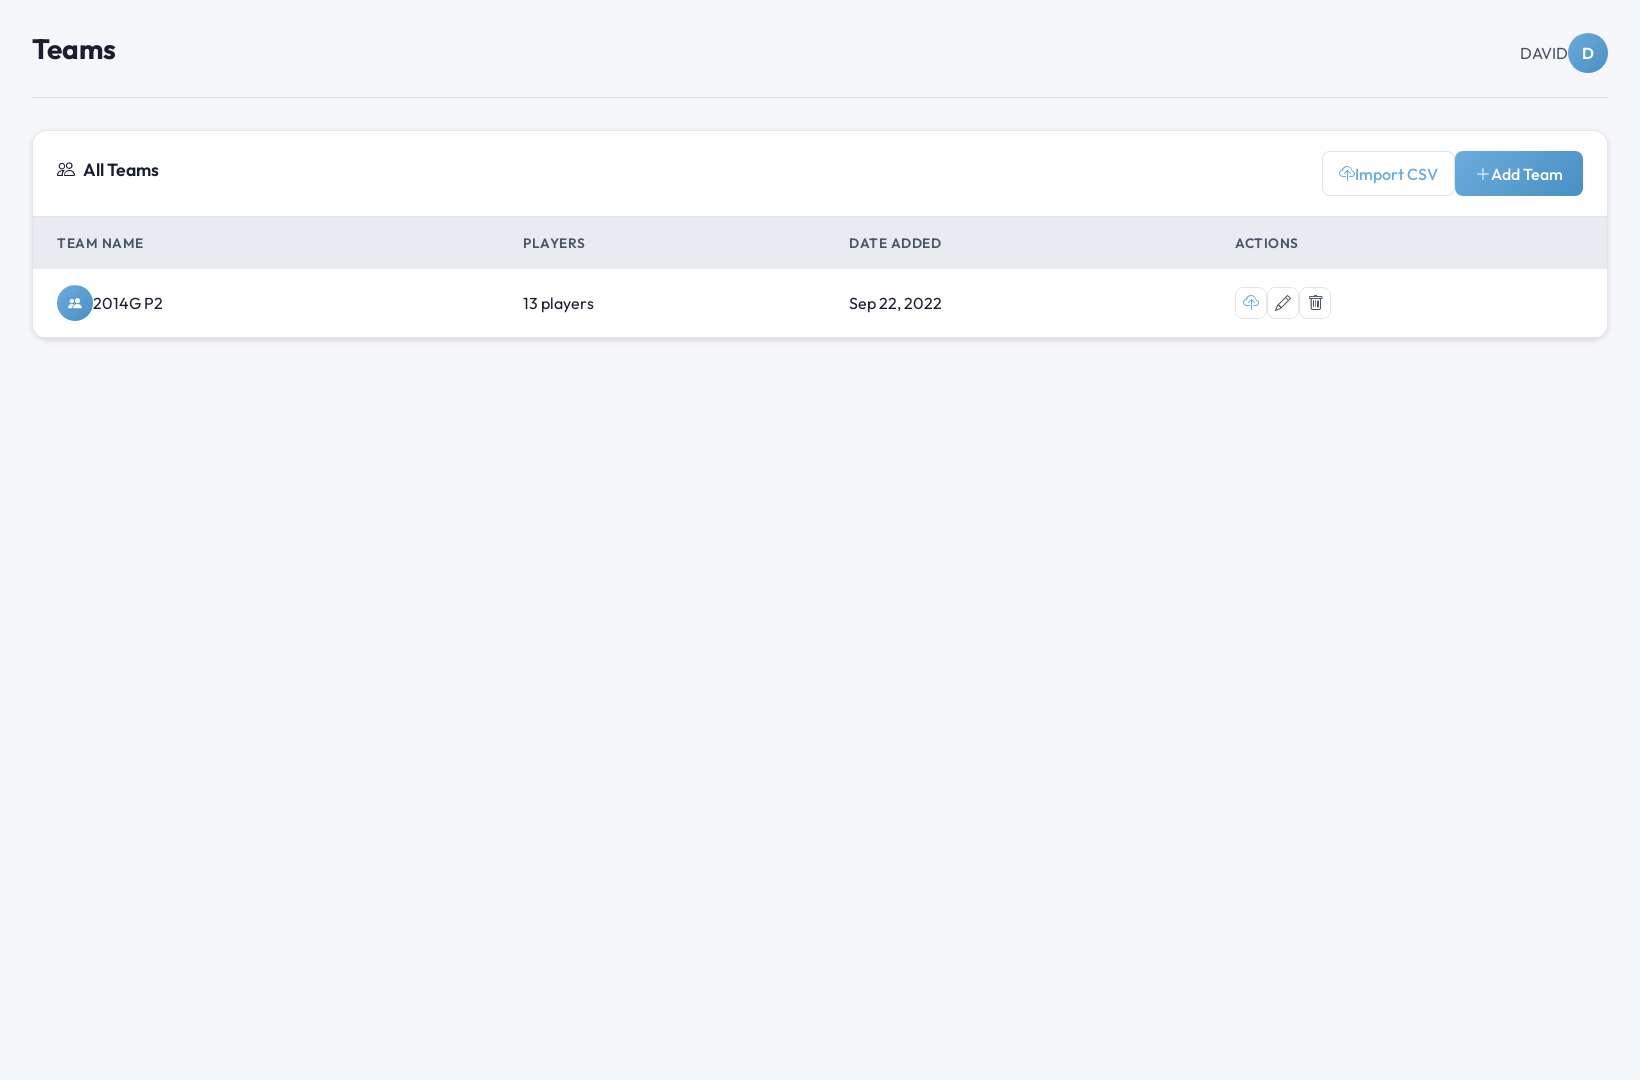Sort by the DATE ADDED column header

click(x=894, y=243)
